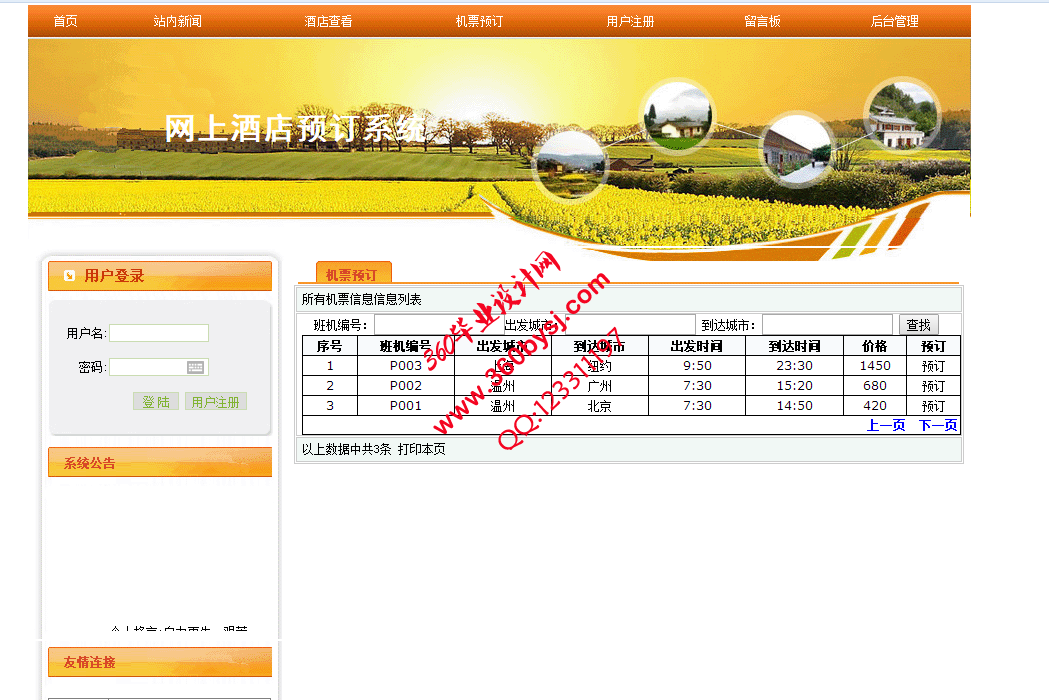The height and width of the screenshot is (700, 1049).
Task: Click the 14:50 arrival time cell
Action: coord(794,406)
